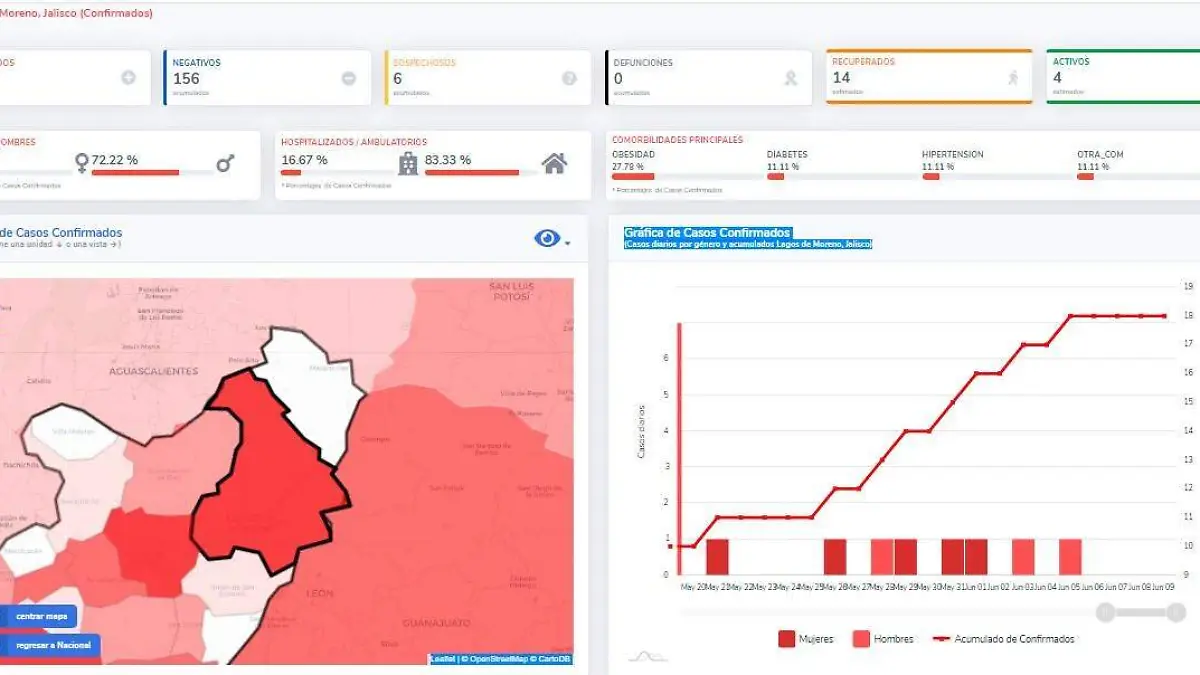
Task: Click the 'Casos diarios' axis label
Action: pyautogui.click(x=640, y=433)
